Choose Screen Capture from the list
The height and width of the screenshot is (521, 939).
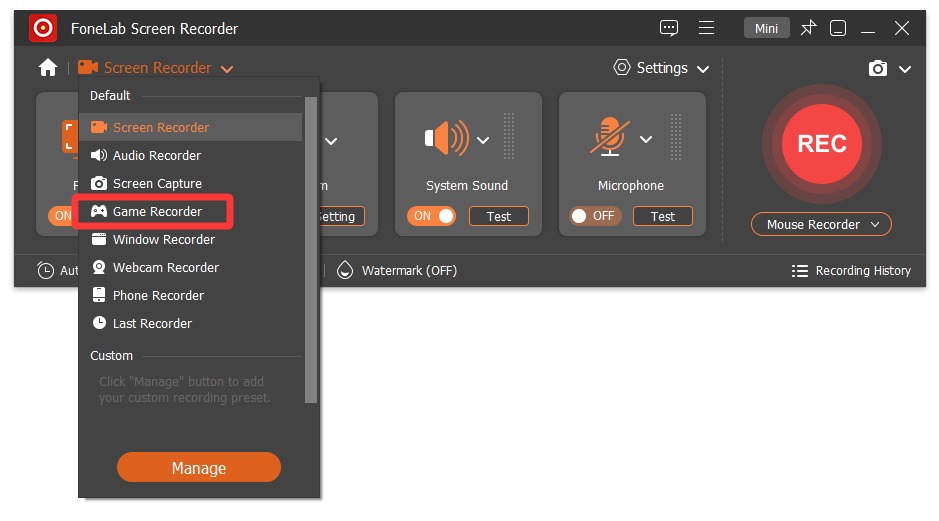190,183
